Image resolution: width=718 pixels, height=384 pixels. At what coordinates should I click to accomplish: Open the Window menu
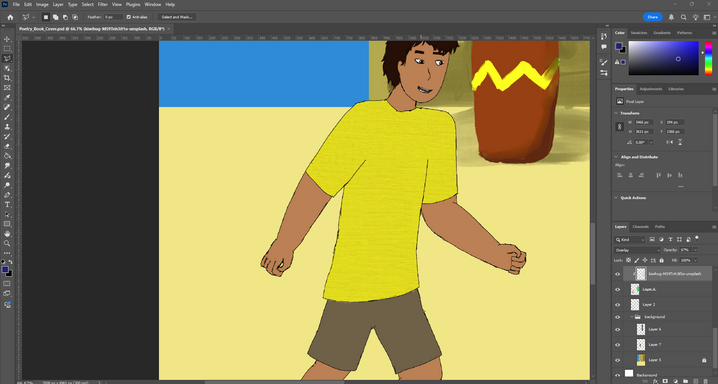(152, 5)
